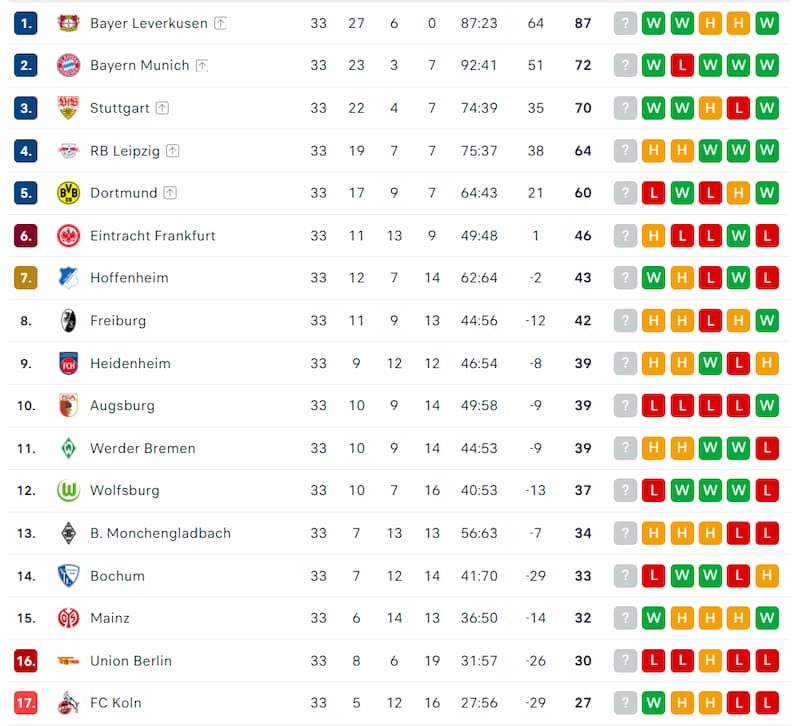Click the arrow icon next to RB Leipzig
The height and width of the screenshot is (726, 800).
click(173, 151)
